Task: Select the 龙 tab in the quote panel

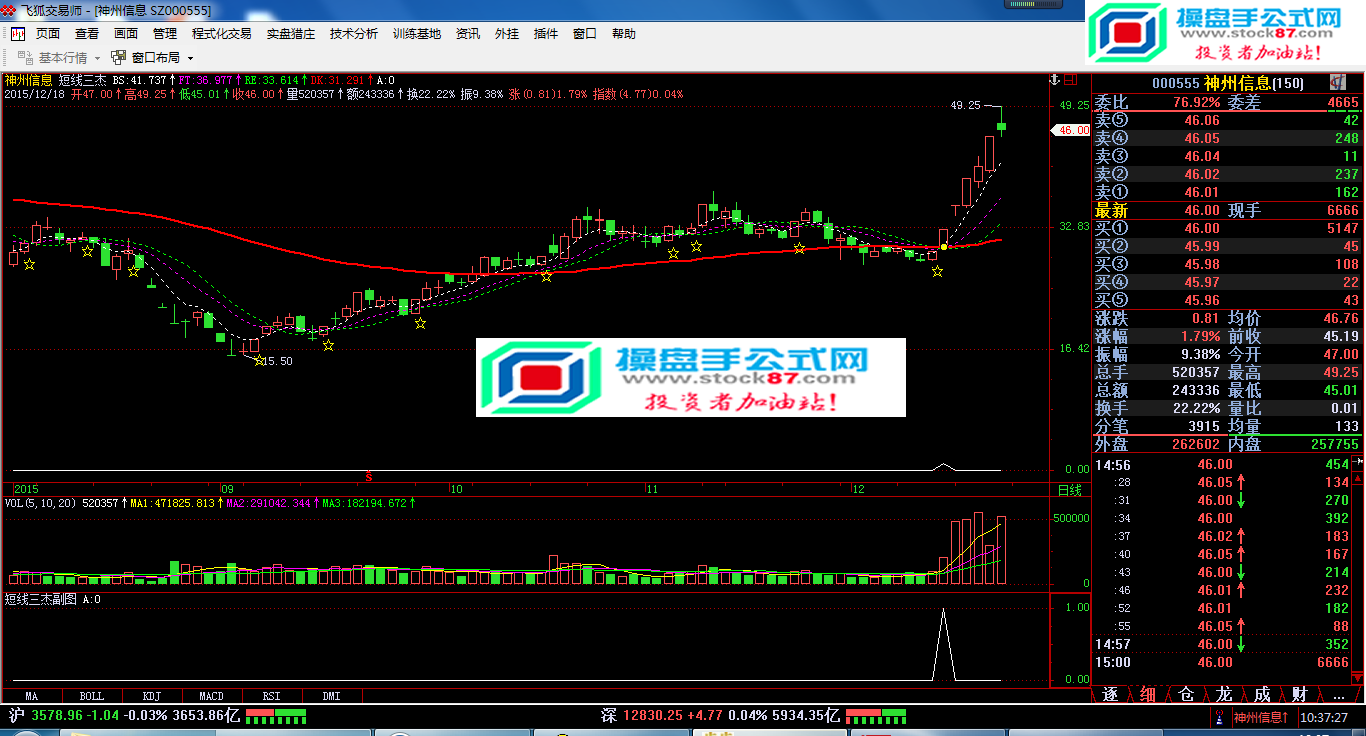Action: [1224, 694]
